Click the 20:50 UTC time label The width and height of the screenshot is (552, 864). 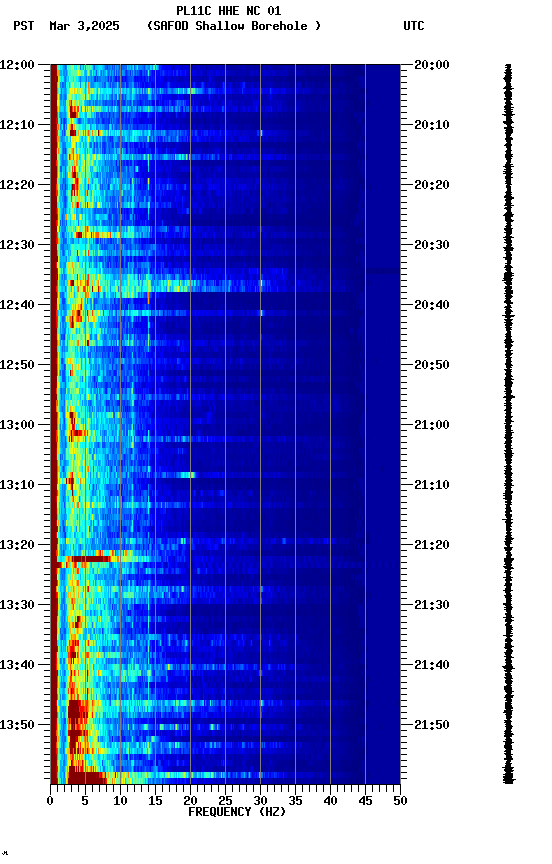coord(432,365)
